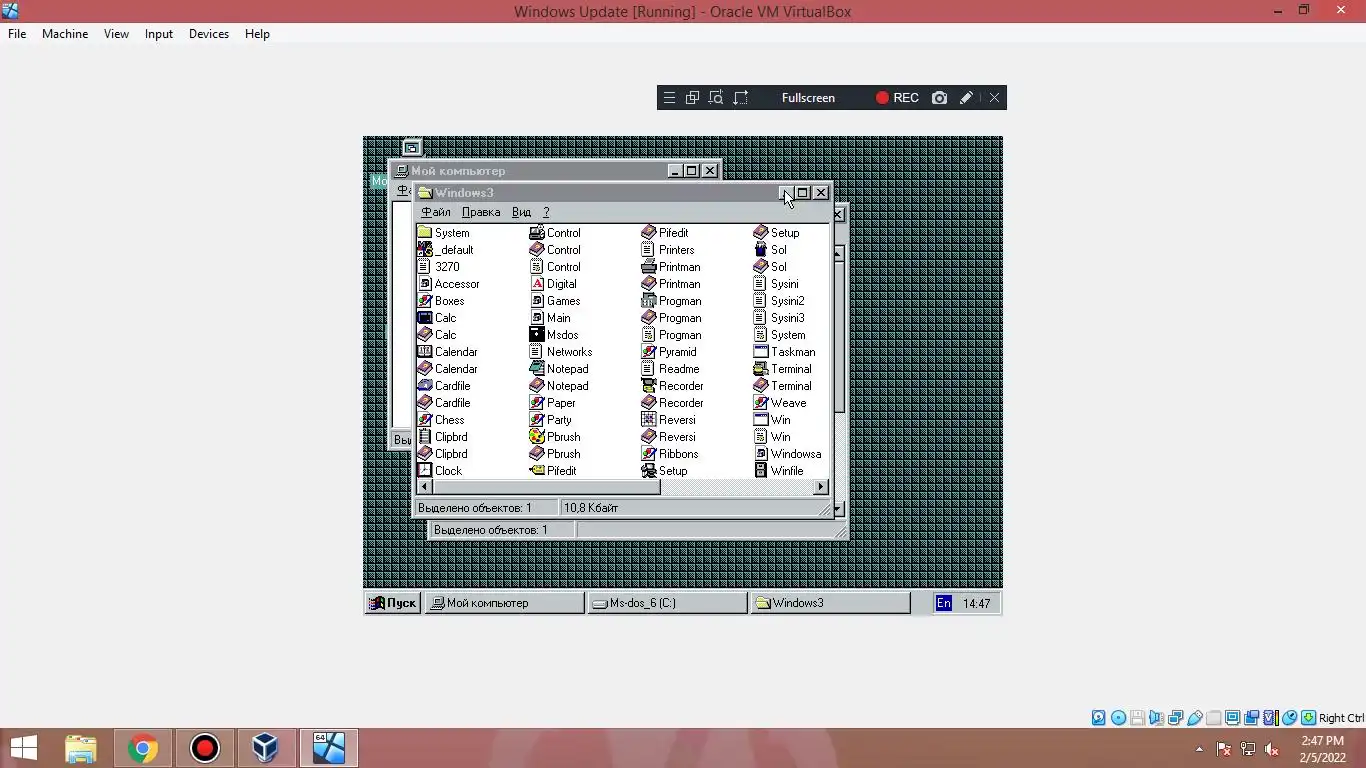Select the Windowsa file
The height and width of the screenshot is (768, 1366).
(788, 454)
